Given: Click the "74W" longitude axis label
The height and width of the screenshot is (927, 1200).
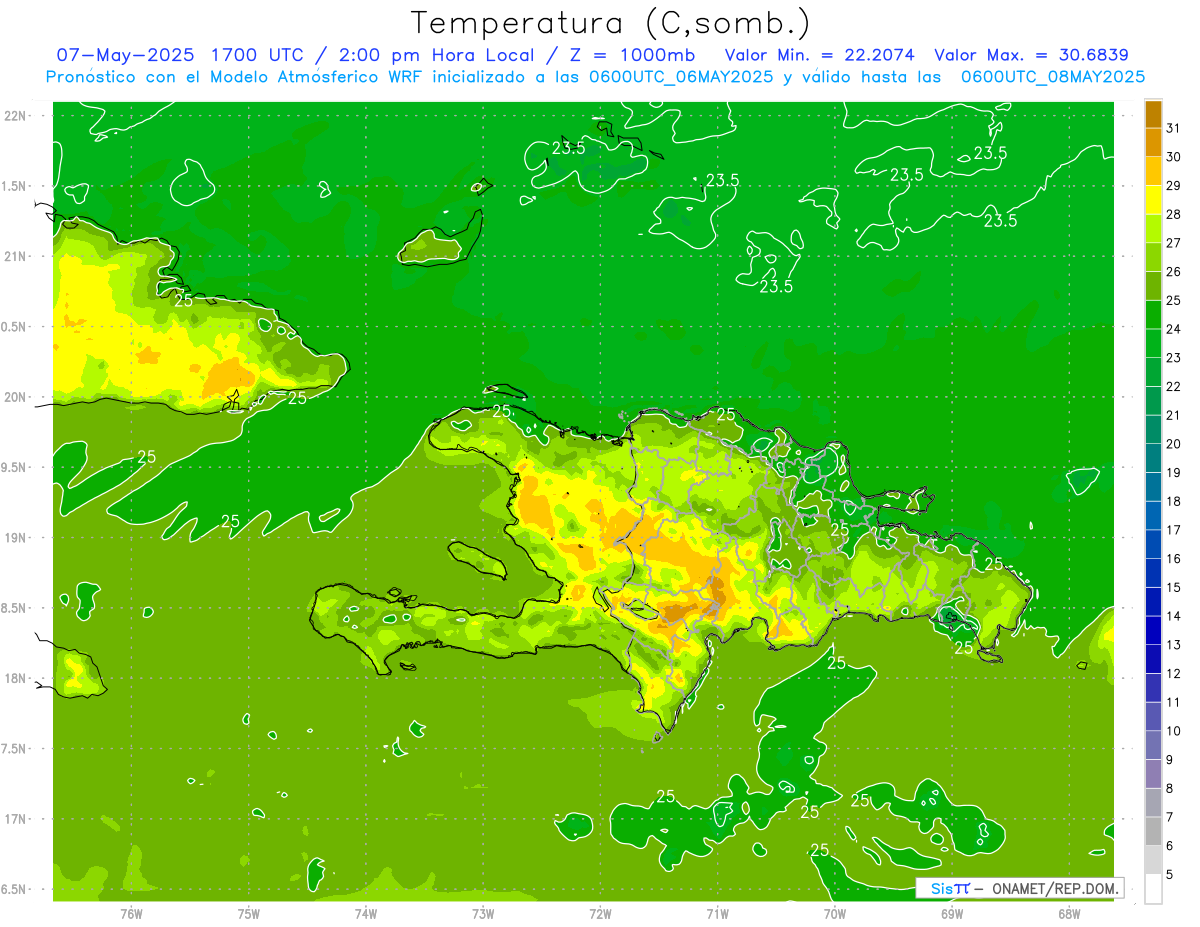Looking at the screenshot, I should tap(366, 914).
